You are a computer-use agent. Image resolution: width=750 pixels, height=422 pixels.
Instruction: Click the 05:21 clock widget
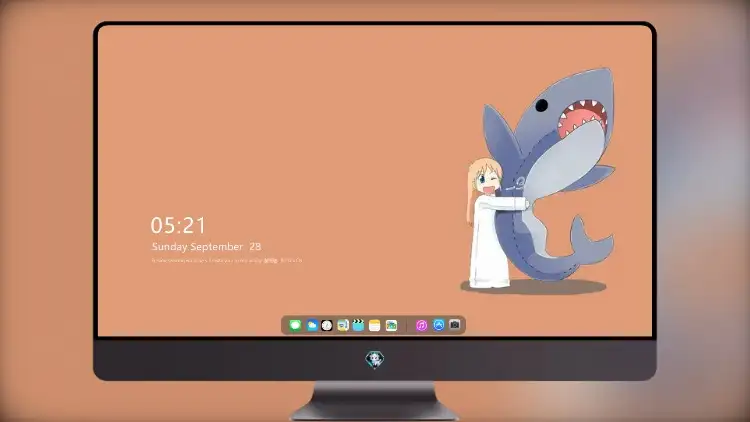tap(178, 225)
